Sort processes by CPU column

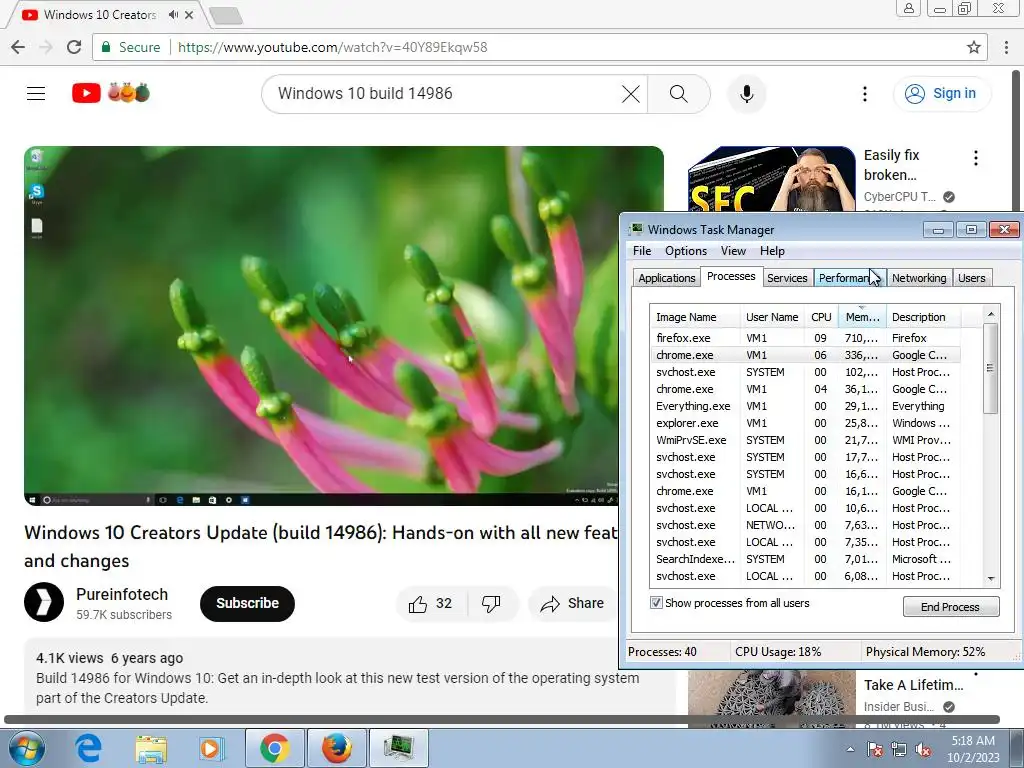pyautogui.click(x=821, y=317)
